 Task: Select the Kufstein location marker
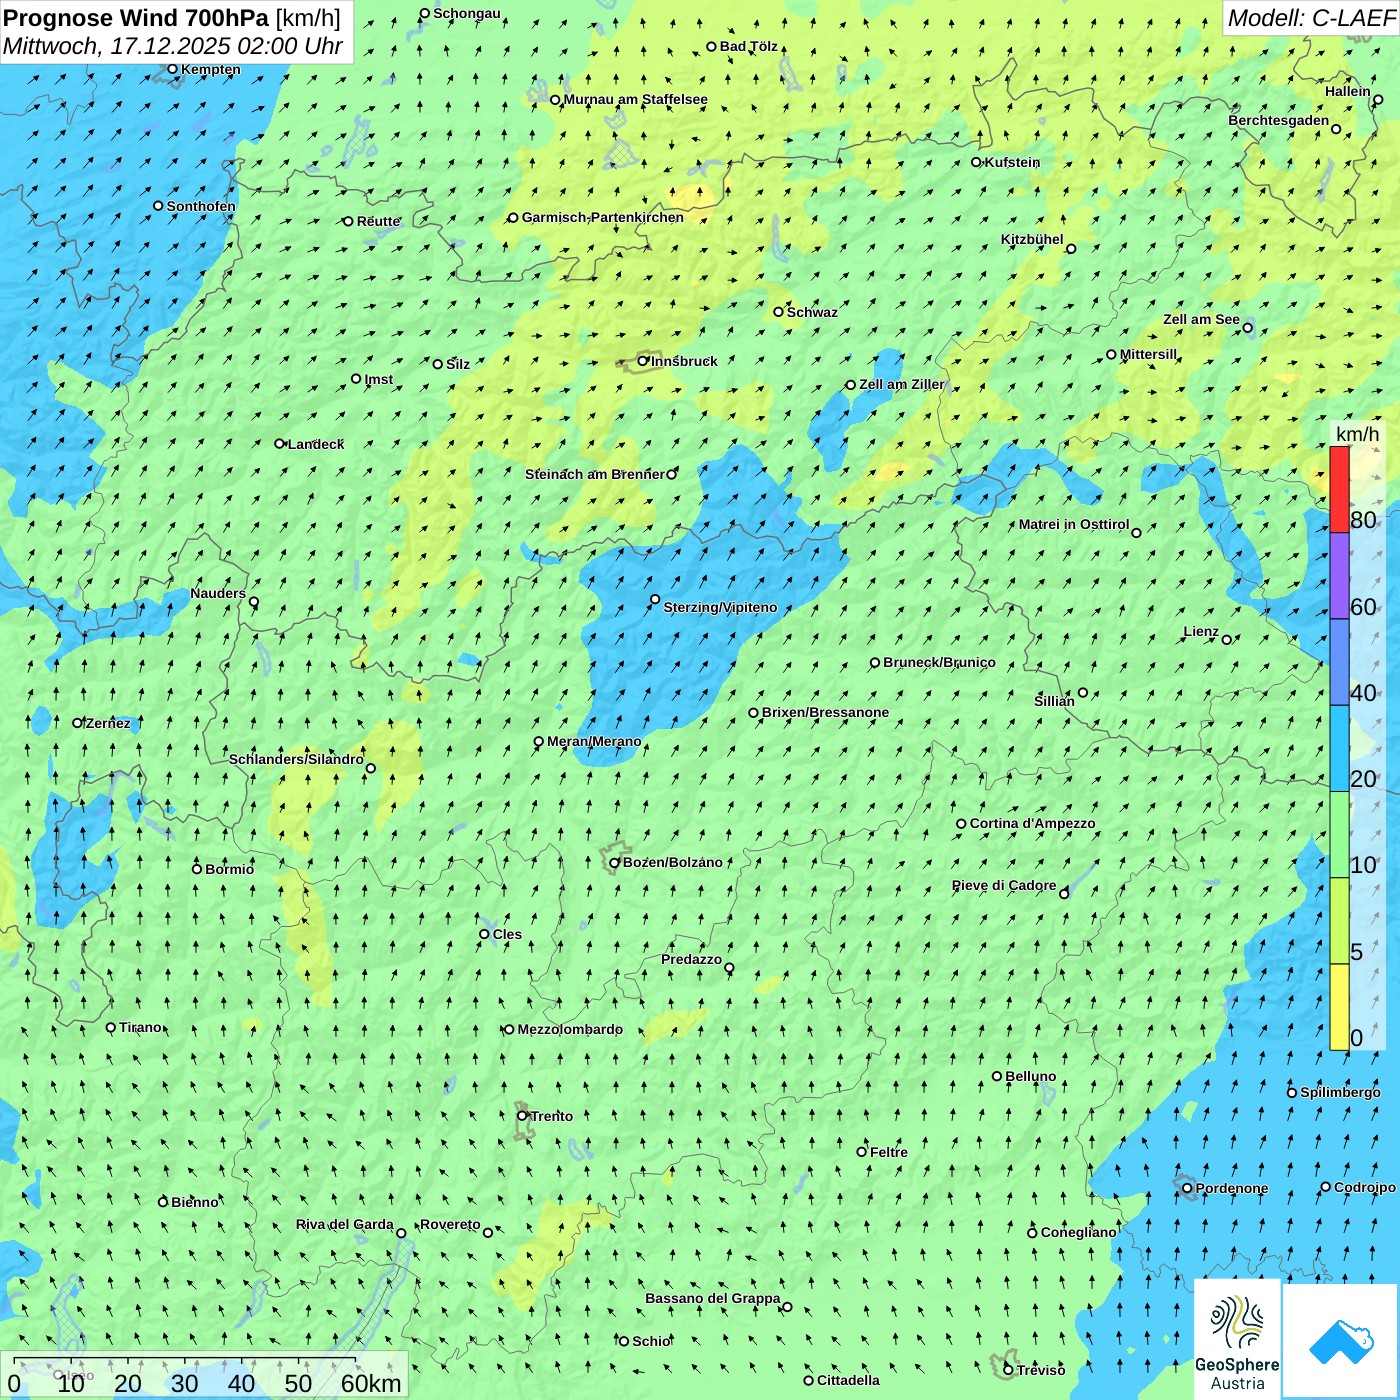[x=977, y=162]
